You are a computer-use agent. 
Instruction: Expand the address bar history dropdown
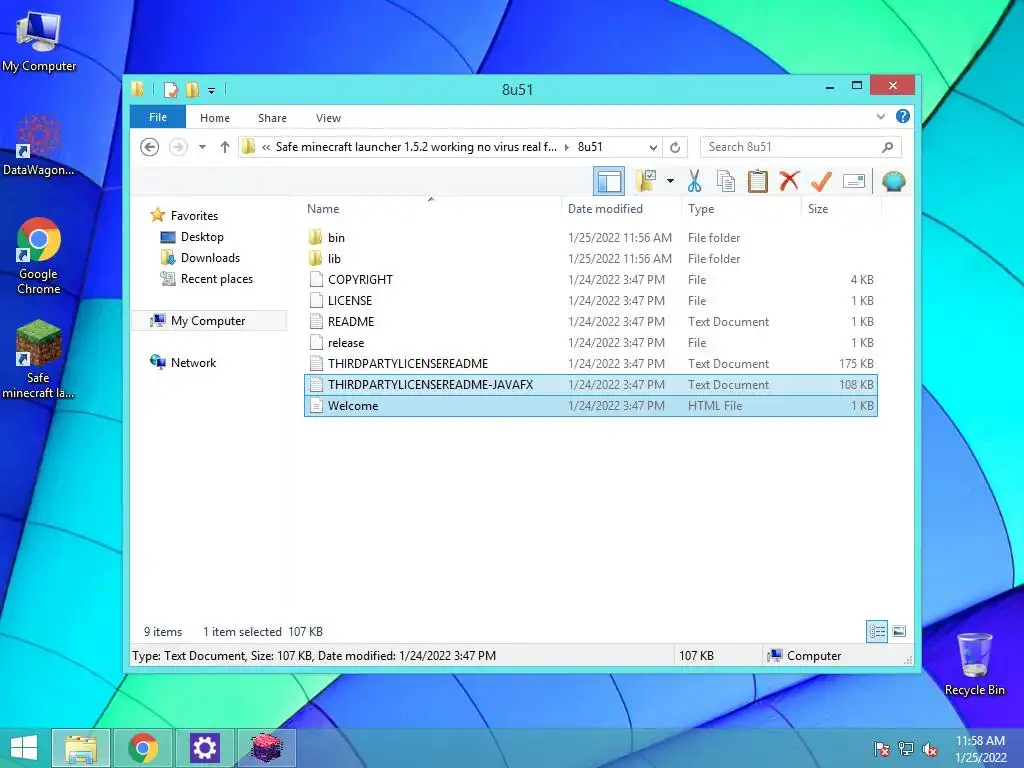(652, 148)
